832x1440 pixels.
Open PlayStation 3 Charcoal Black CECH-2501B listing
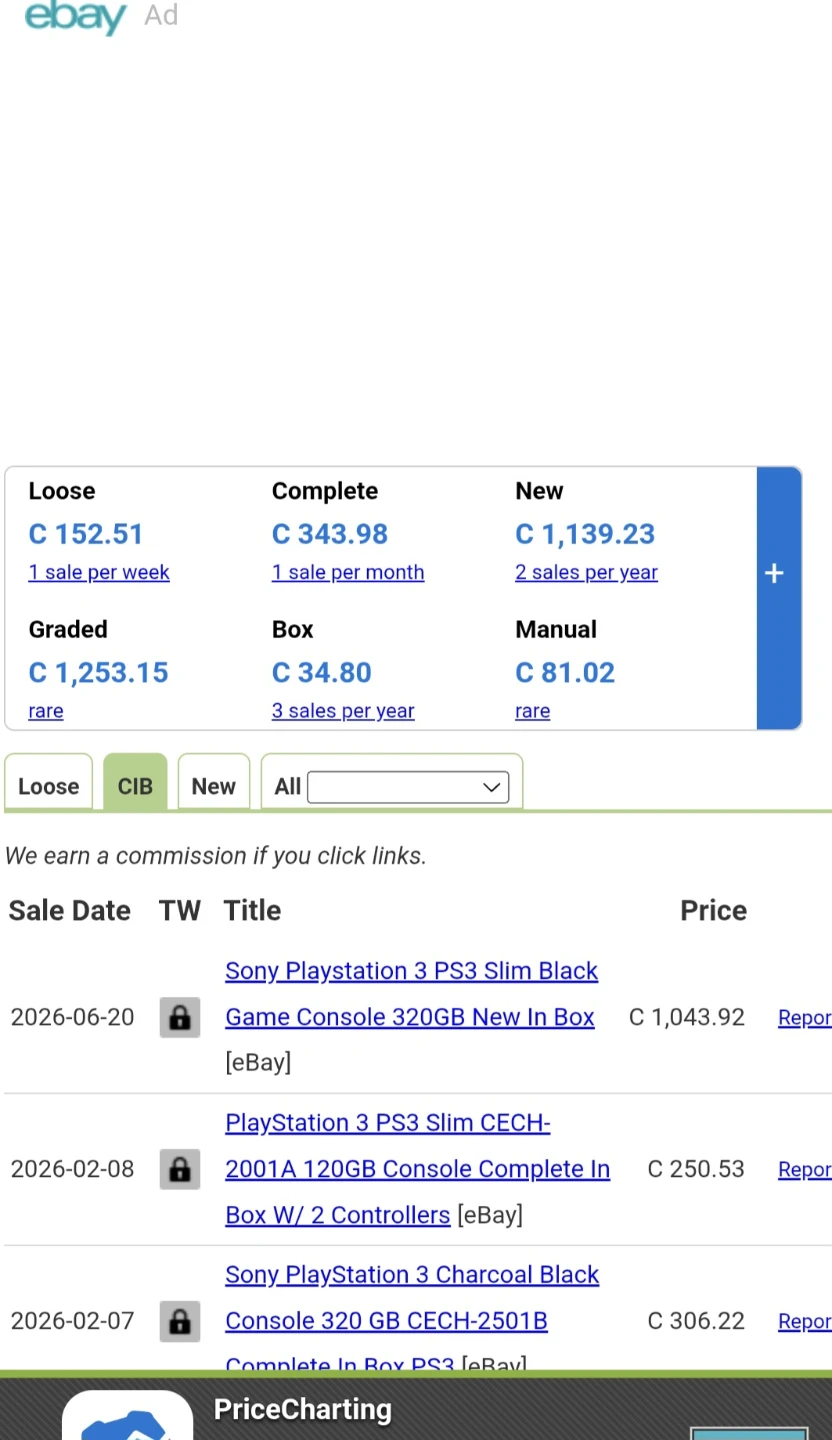[412, 1320]
